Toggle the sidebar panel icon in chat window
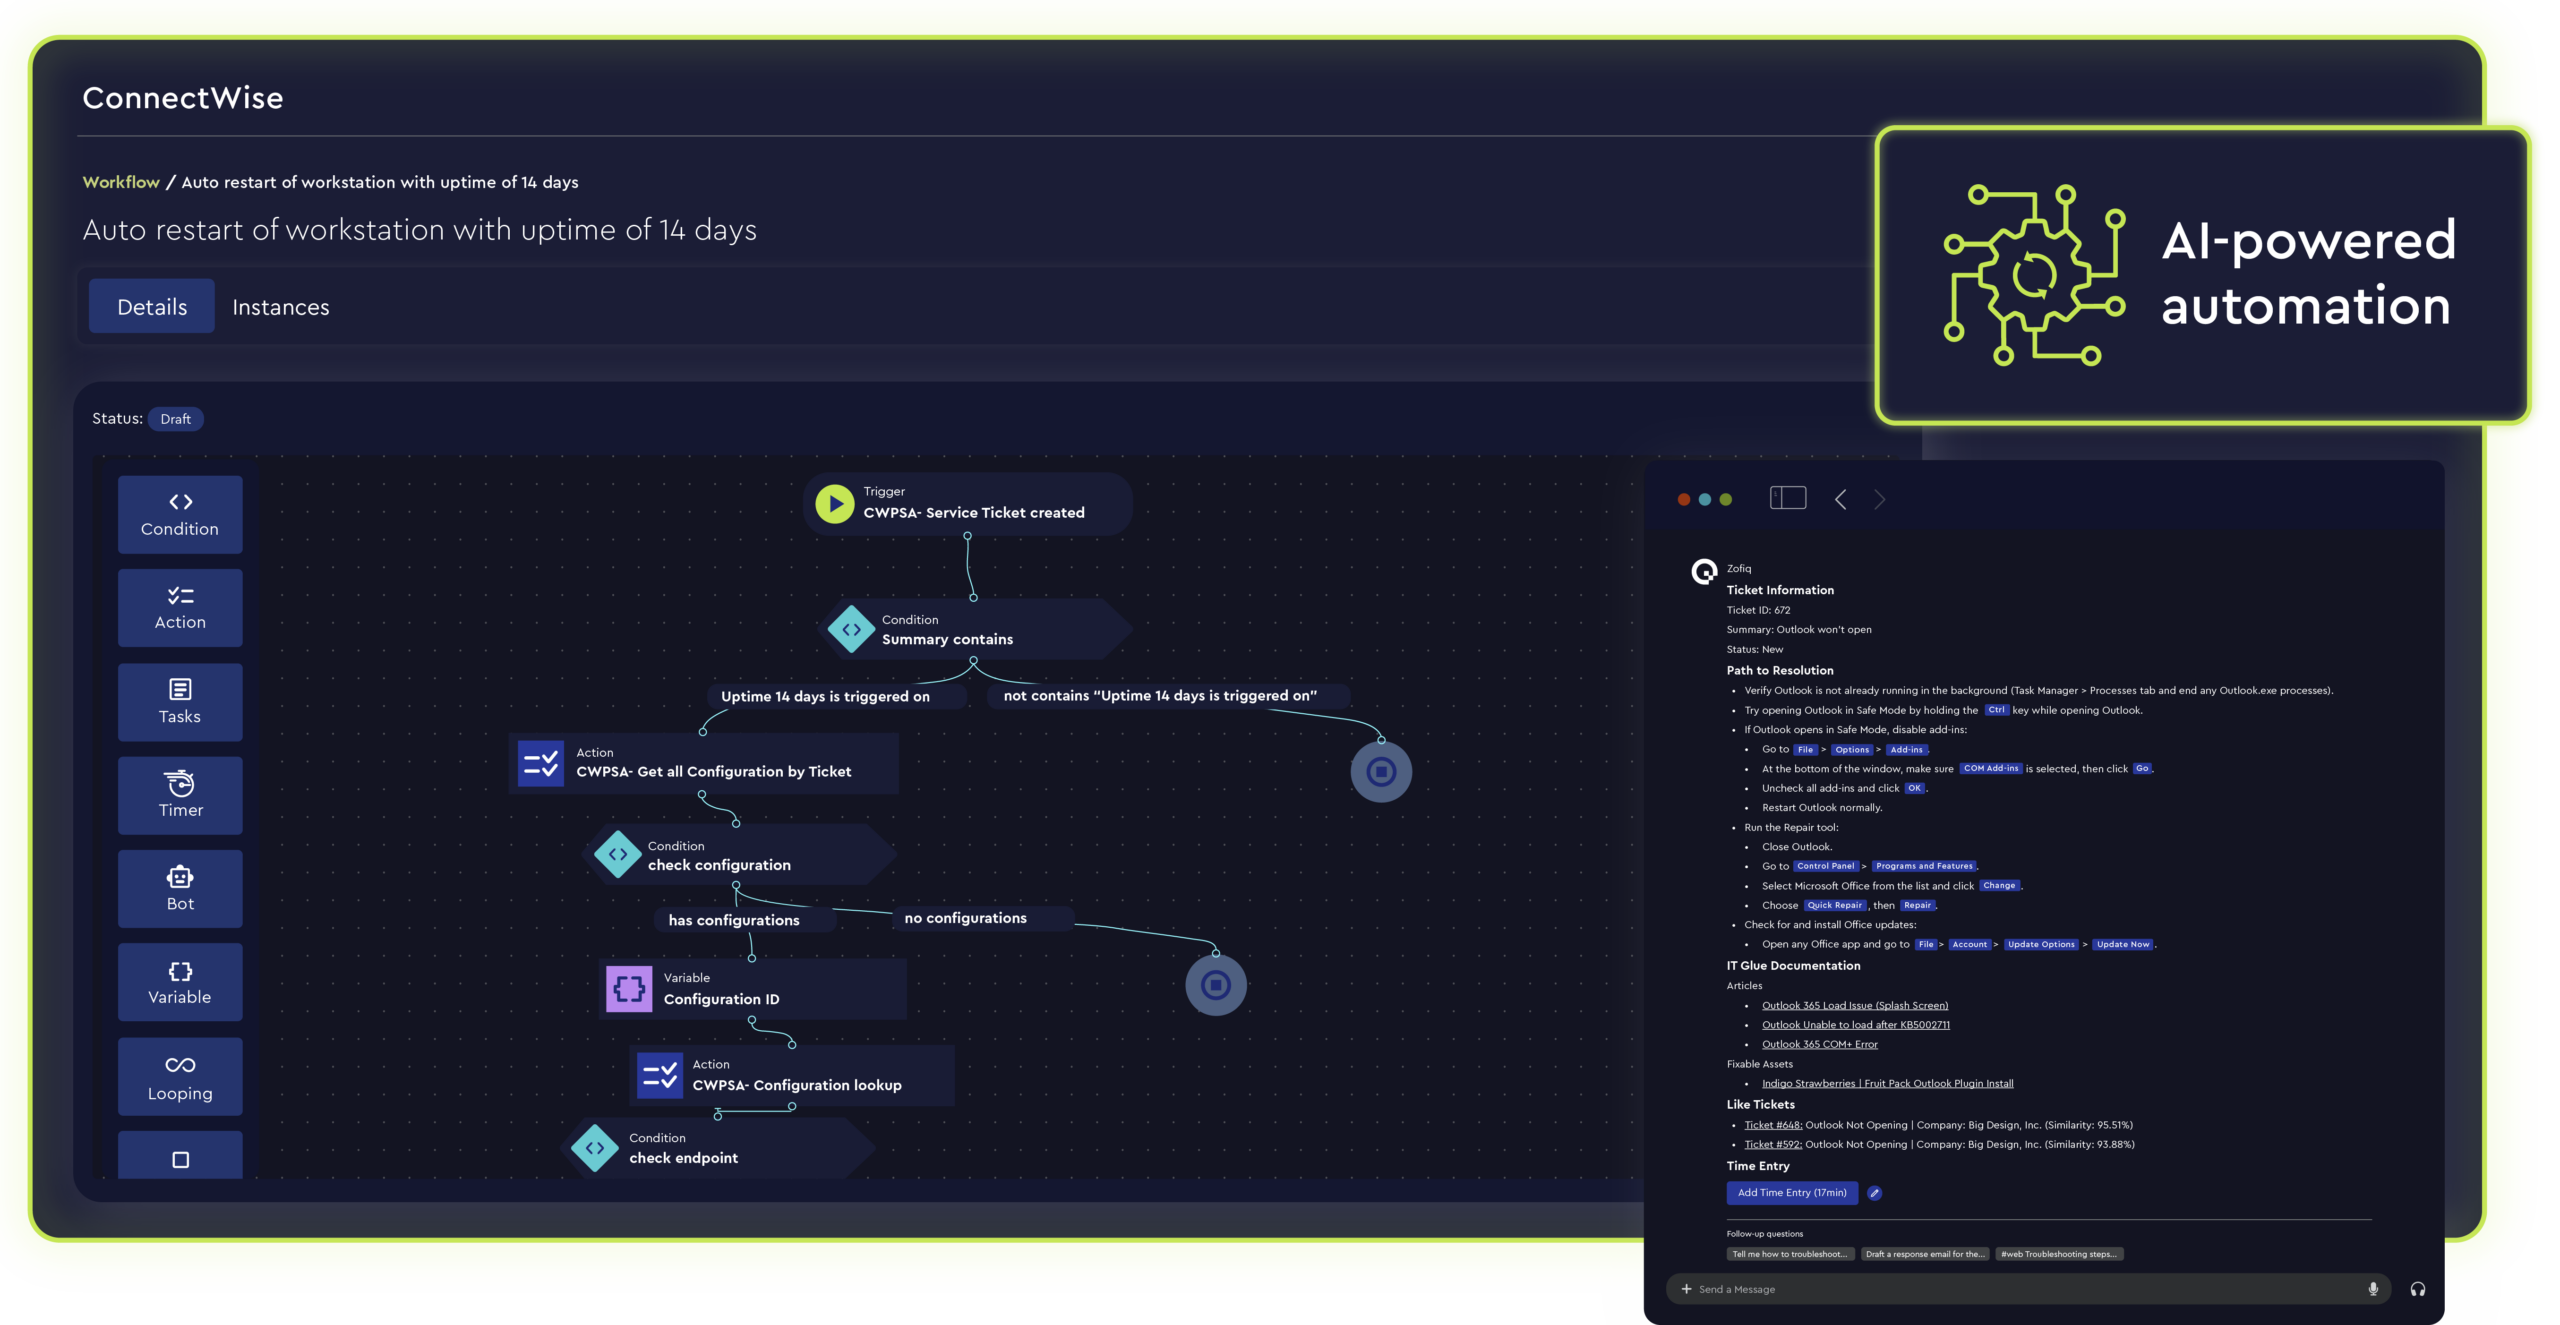Image resolution: width=2560 pixels, height=1325 pixels. click(1788, 498)
